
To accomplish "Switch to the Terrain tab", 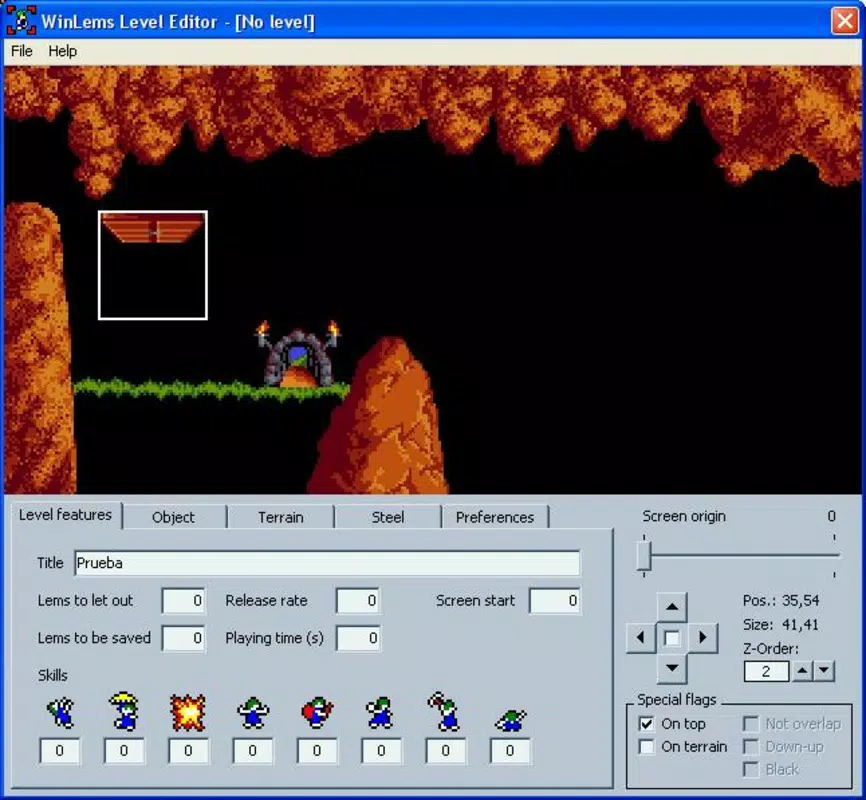I will pyautogui.click(x=281, y=517).
